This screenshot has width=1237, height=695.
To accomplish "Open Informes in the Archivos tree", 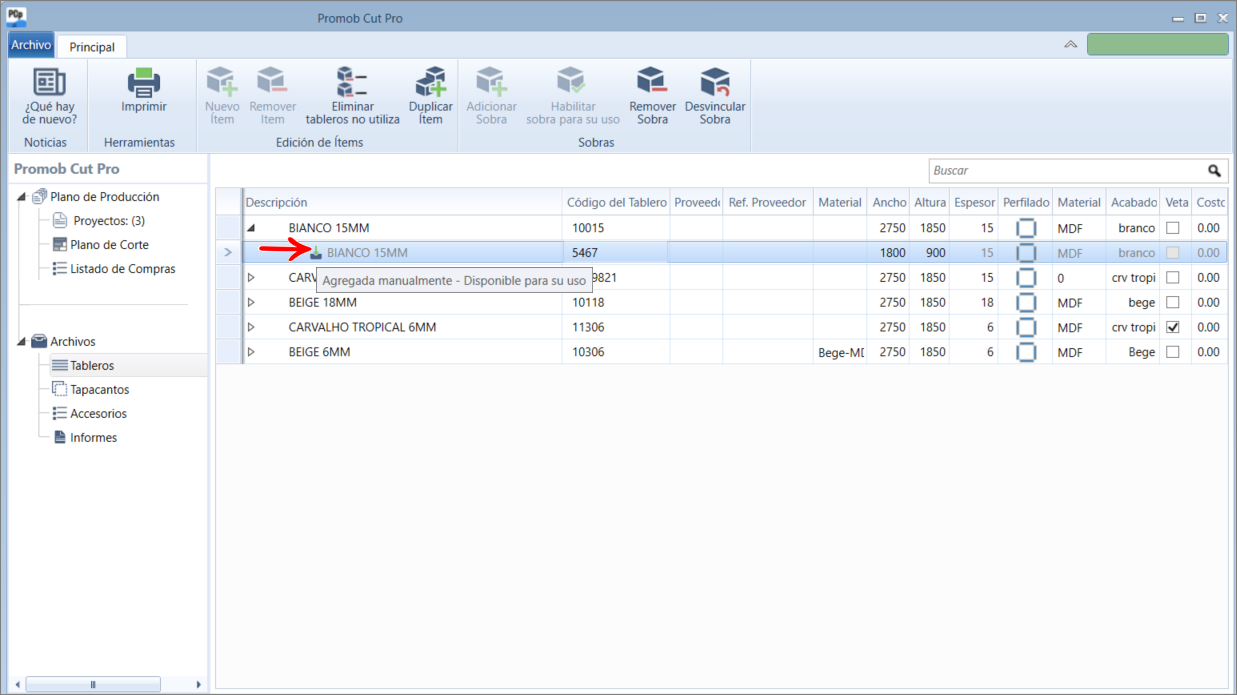I will tap(93, 438).
